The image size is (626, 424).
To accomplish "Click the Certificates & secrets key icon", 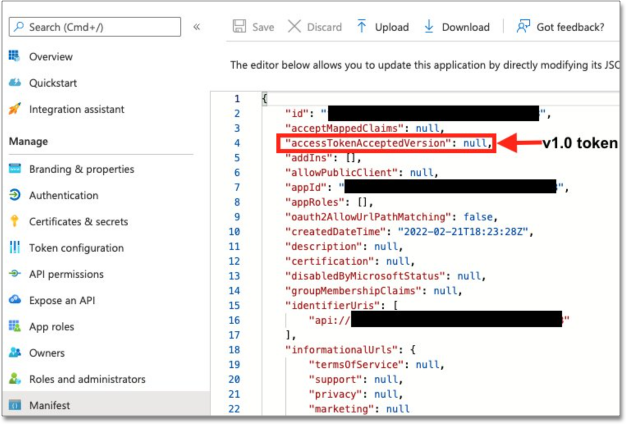I will point(15,221).
